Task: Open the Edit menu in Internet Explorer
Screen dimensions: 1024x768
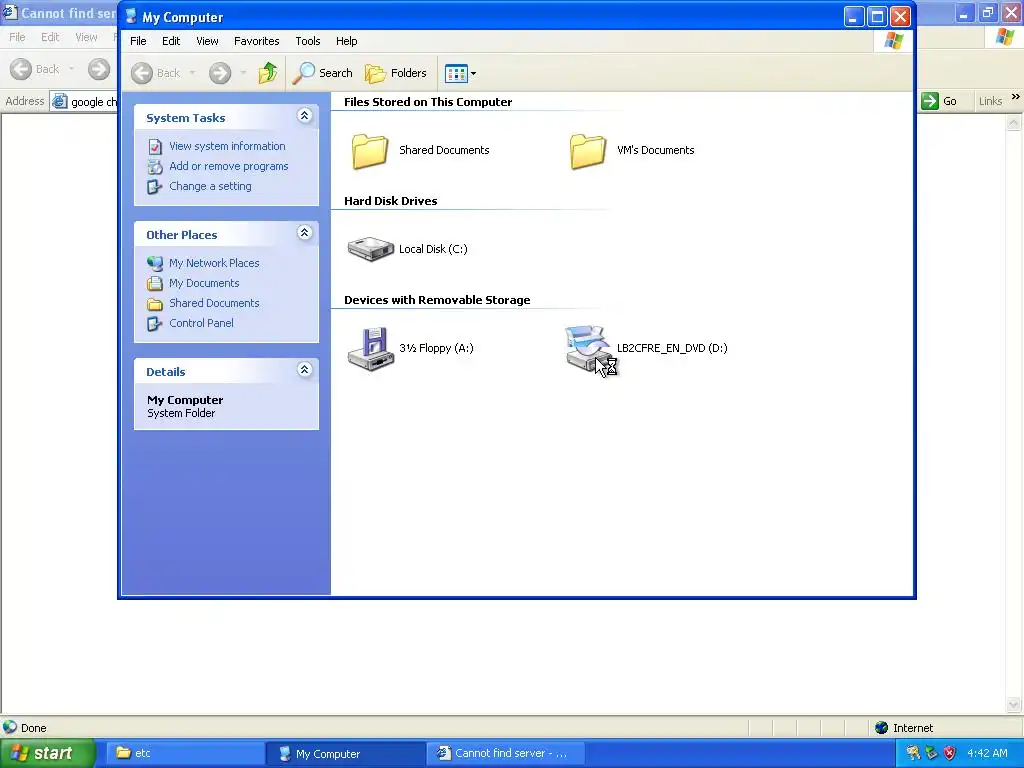Action: point(50,37)
